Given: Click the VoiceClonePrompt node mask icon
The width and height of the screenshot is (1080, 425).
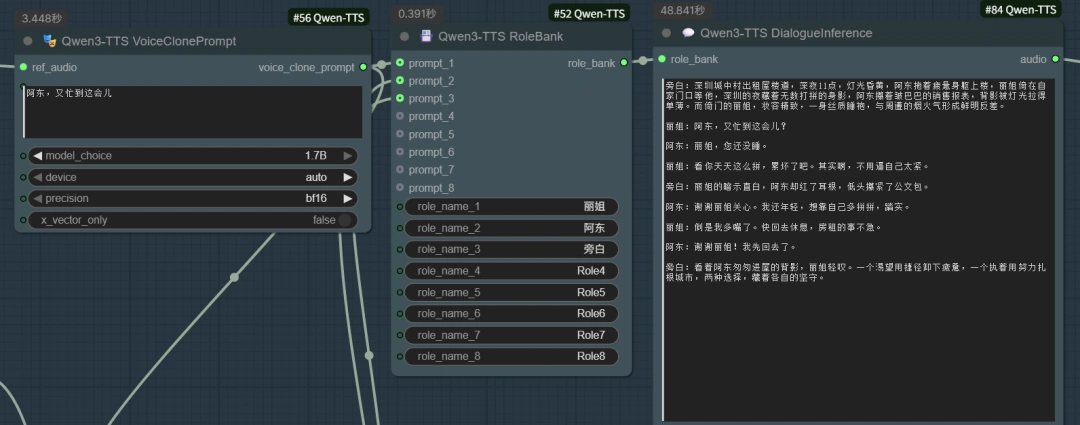Looking at the screenshot, I should pyautogui.click(x=50, y=41).
